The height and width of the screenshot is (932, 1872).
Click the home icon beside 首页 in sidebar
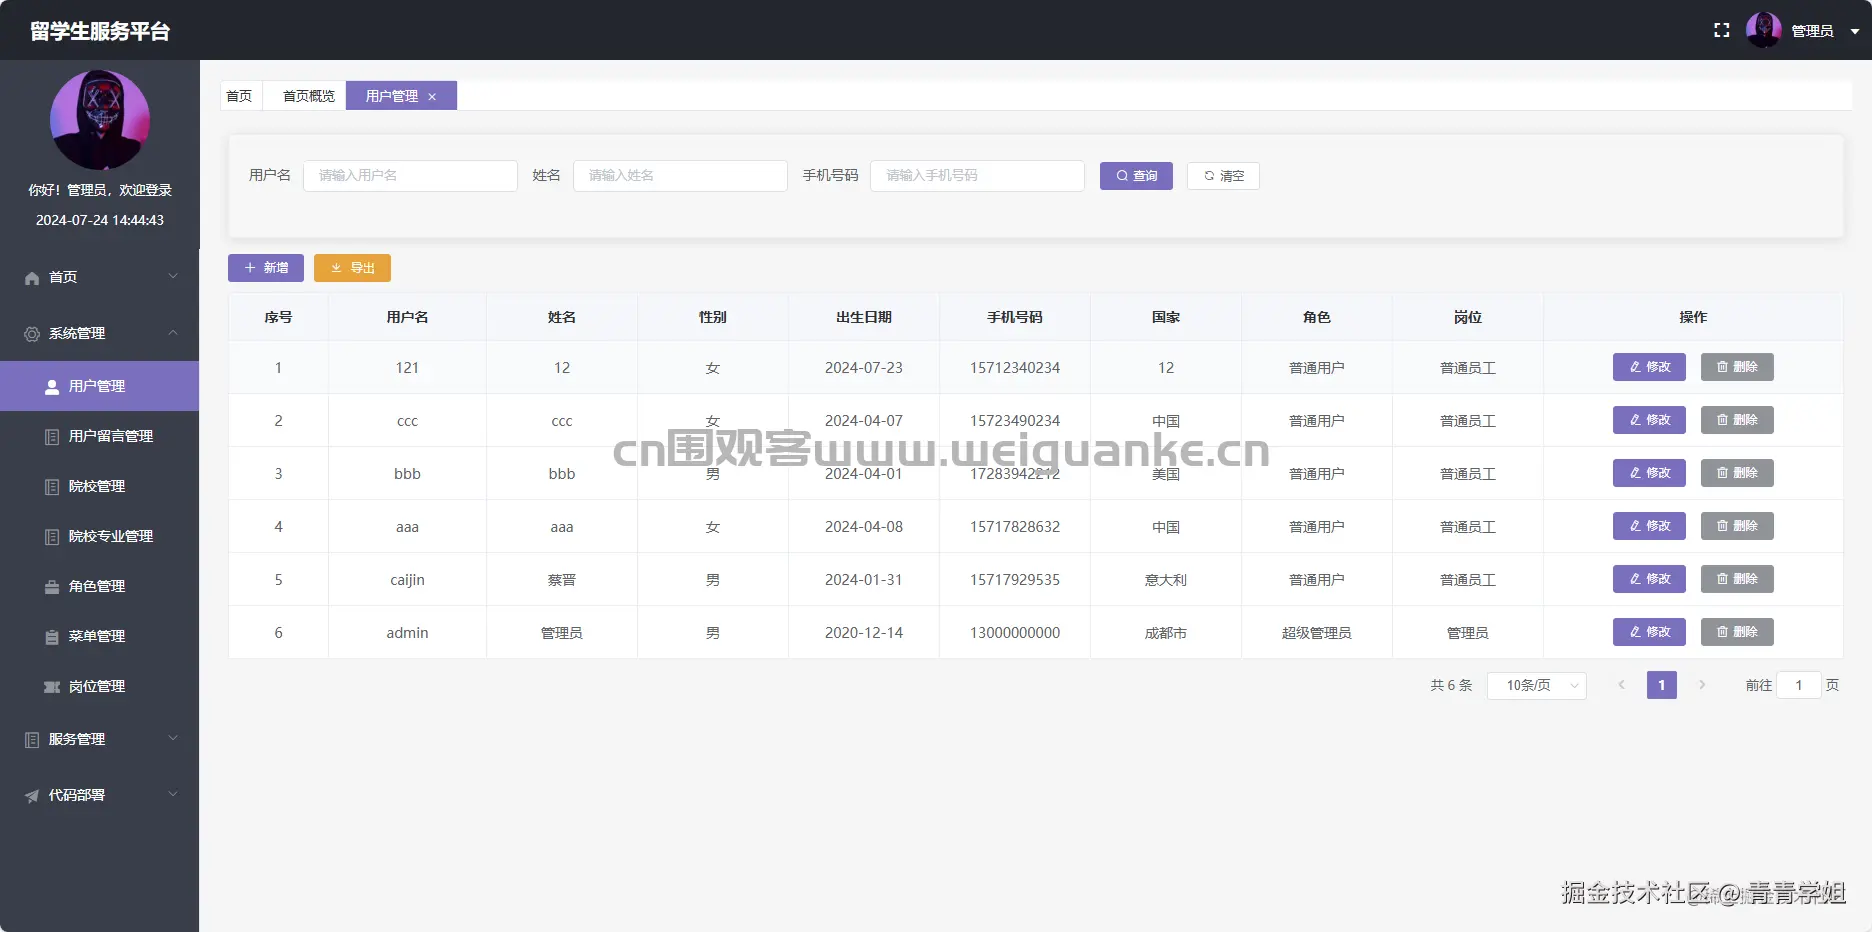coord(32,278)
